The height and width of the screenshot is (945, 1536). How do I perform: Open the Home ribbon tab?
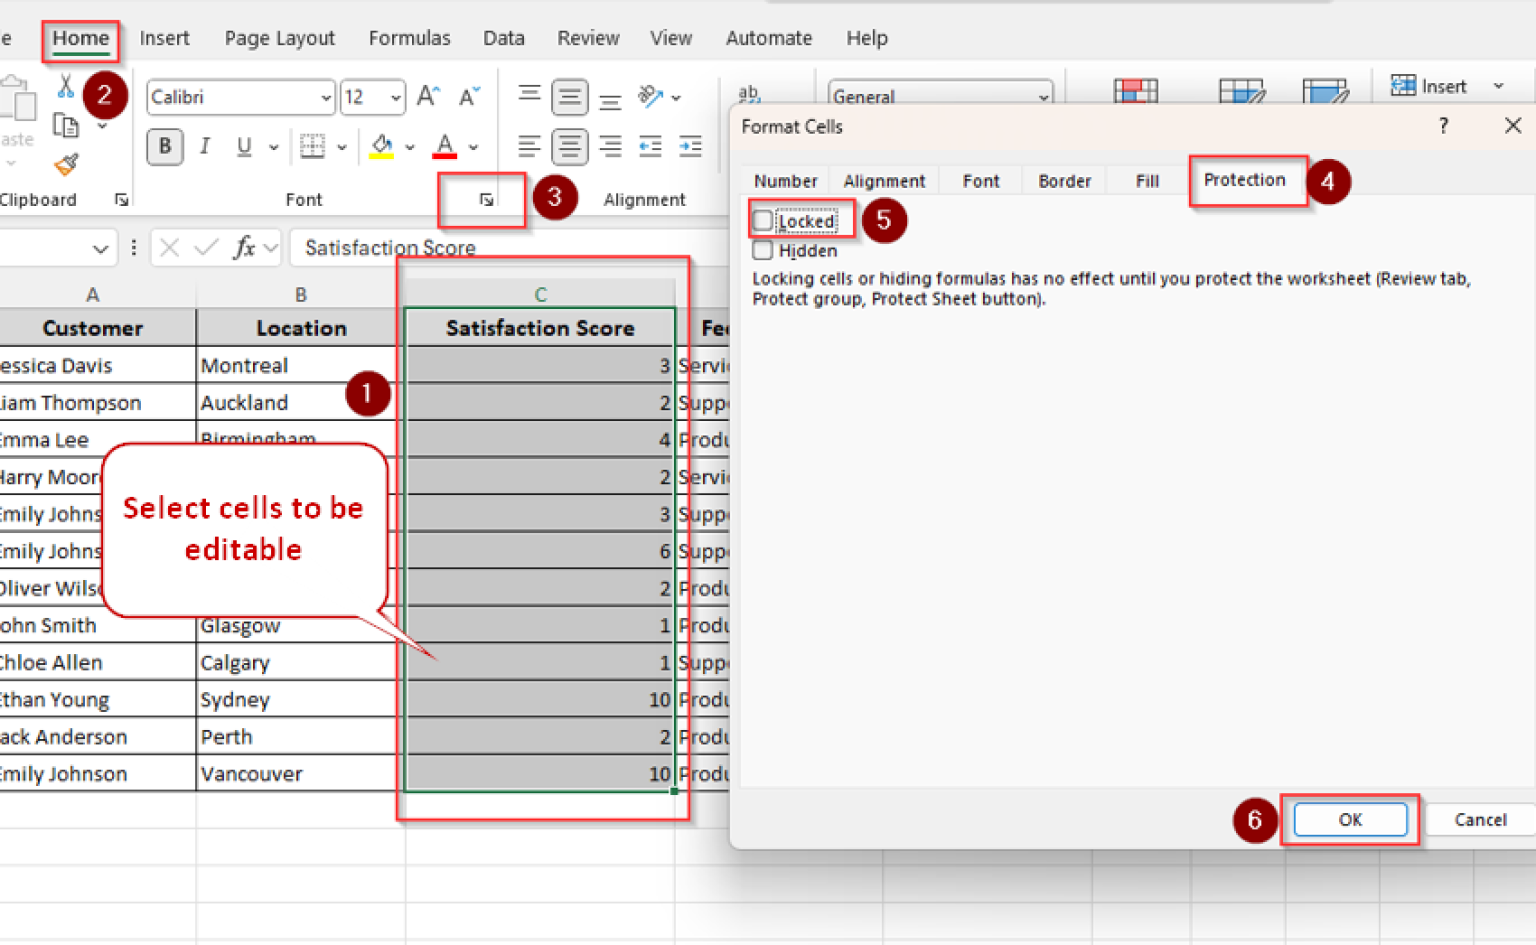point(80,37)
